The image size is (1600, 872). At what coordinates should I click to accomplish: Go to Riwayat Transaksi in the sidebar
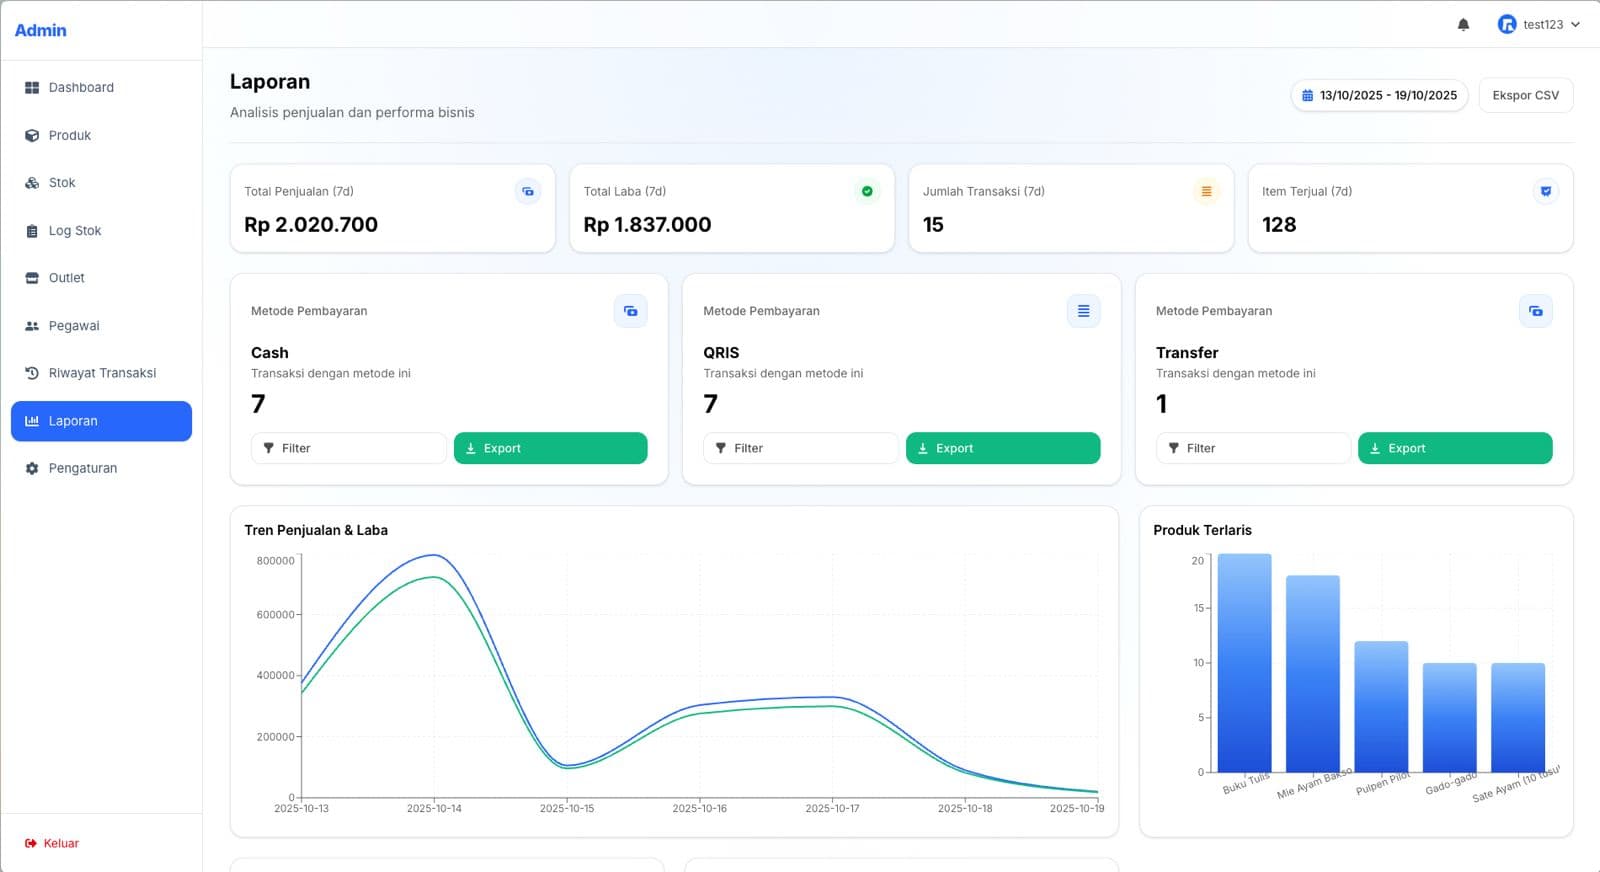(101, 373)
